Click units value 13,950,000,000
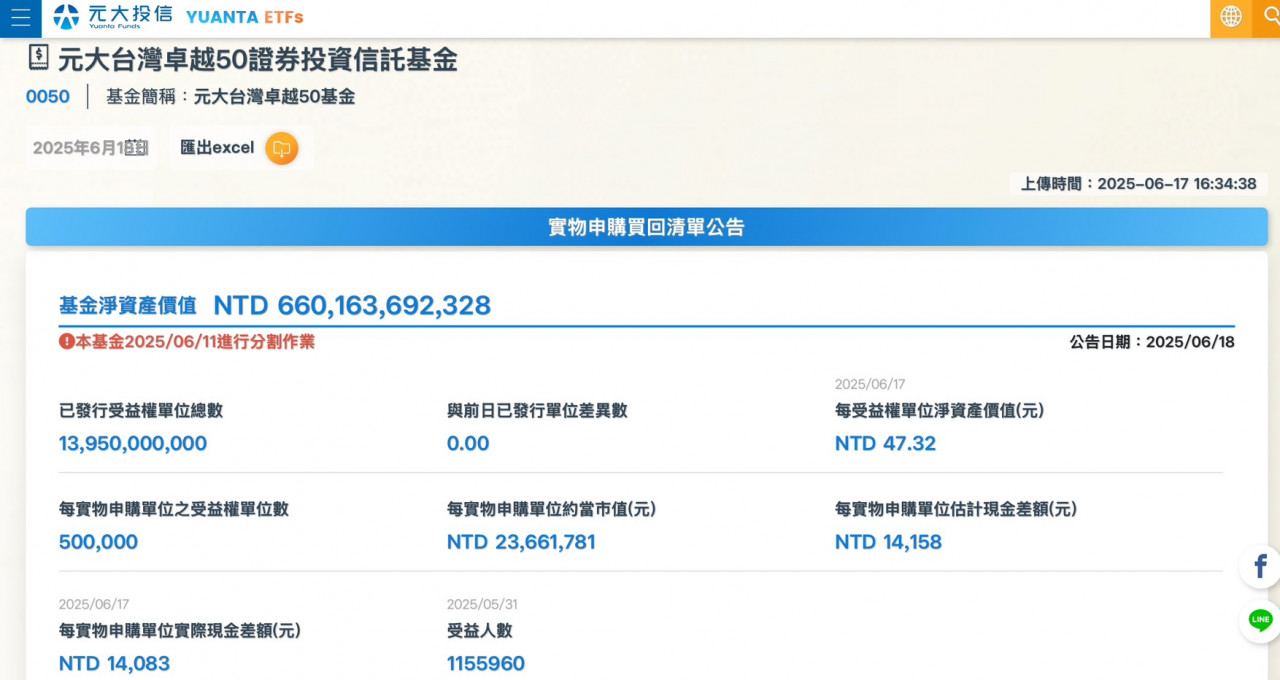This screenshot has width=1280, height=680. (x=133, y=444)
